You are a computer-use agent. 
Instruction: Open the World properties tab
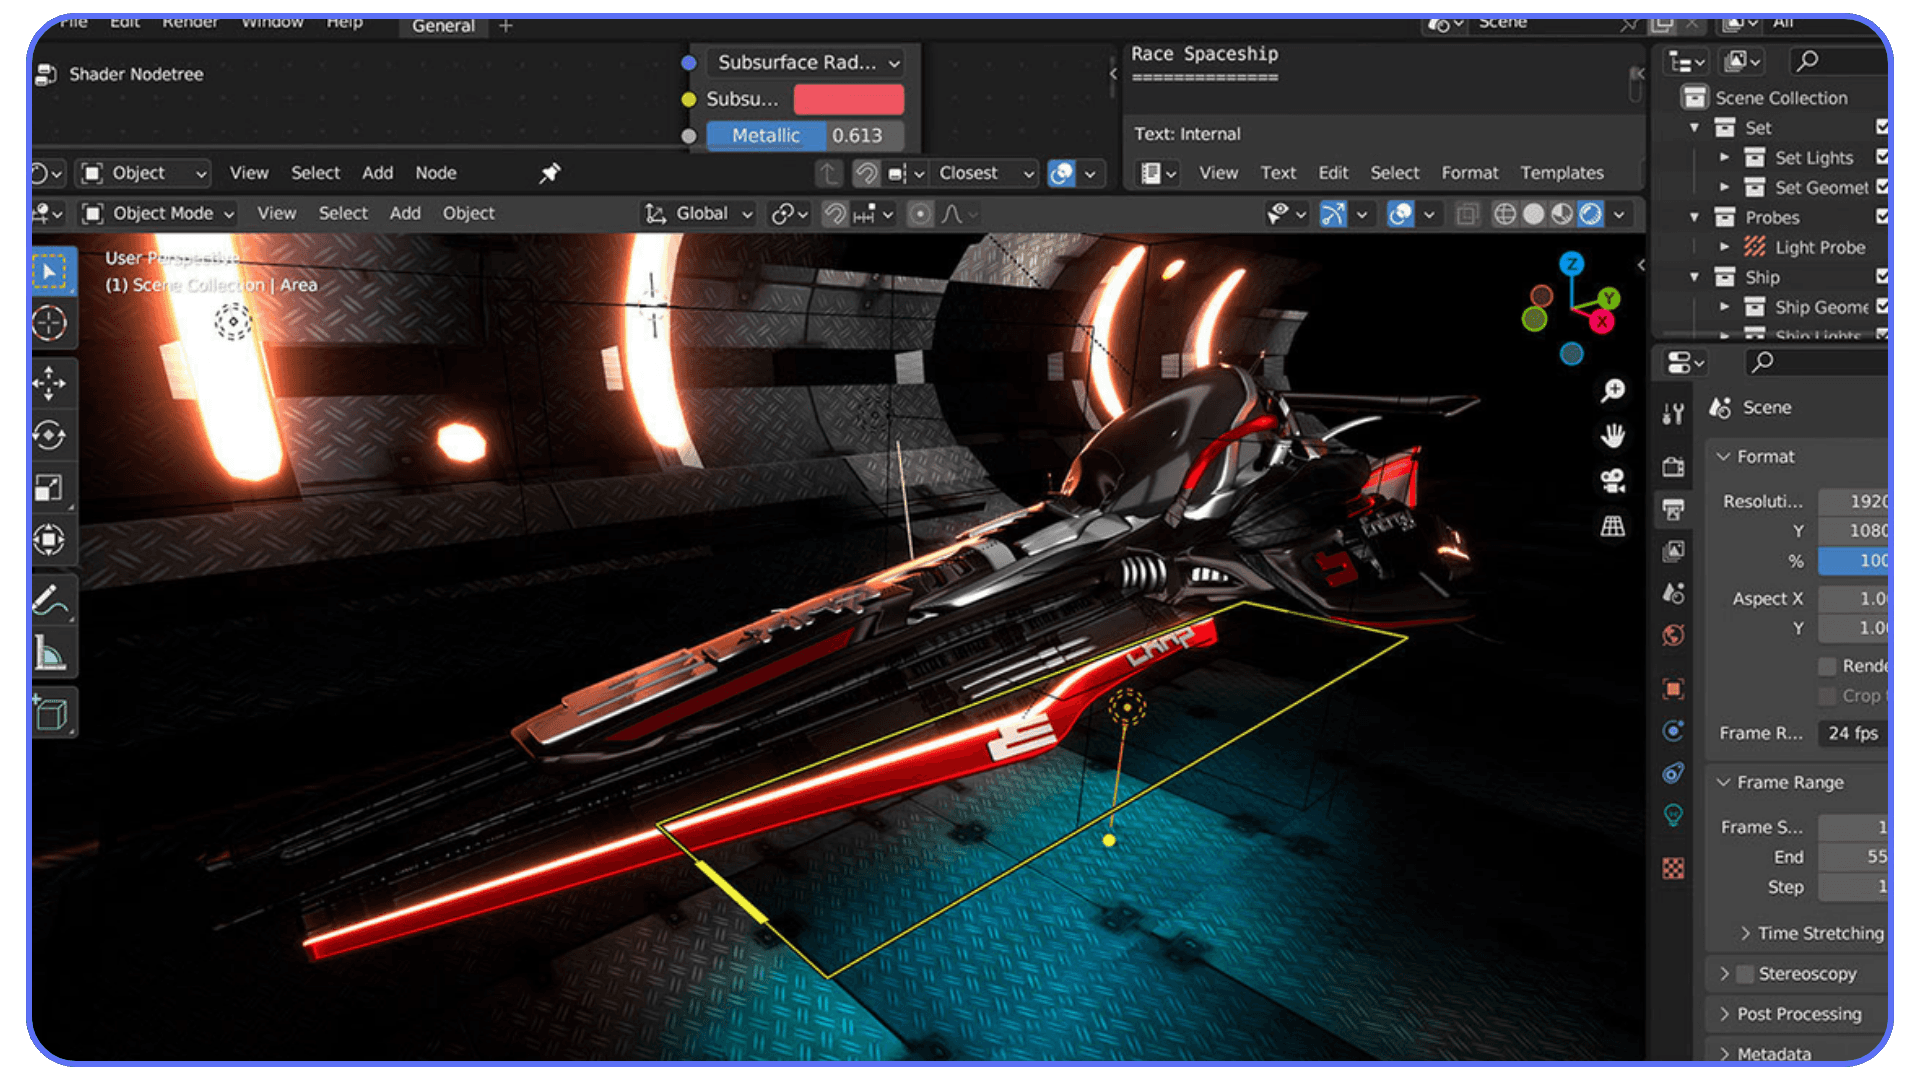(1674, 635)
